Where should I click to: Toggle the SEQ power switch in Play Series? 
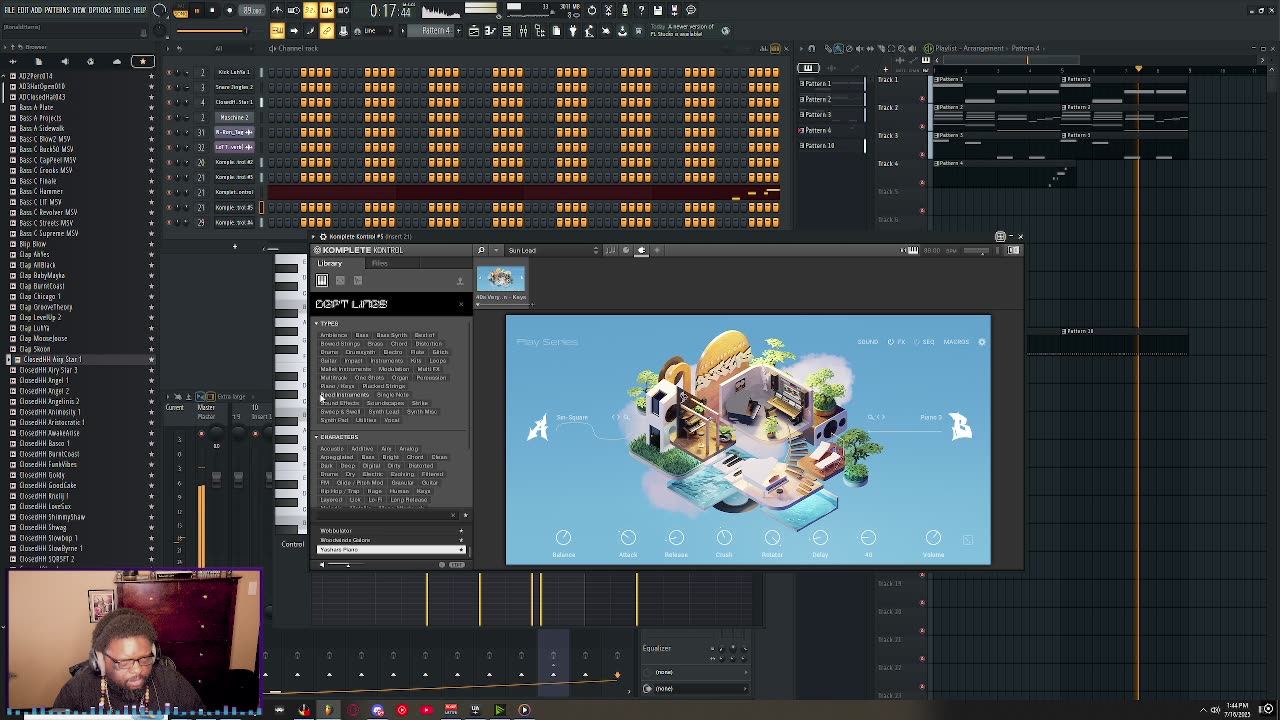pyautogui.click(x=919, y=342)
